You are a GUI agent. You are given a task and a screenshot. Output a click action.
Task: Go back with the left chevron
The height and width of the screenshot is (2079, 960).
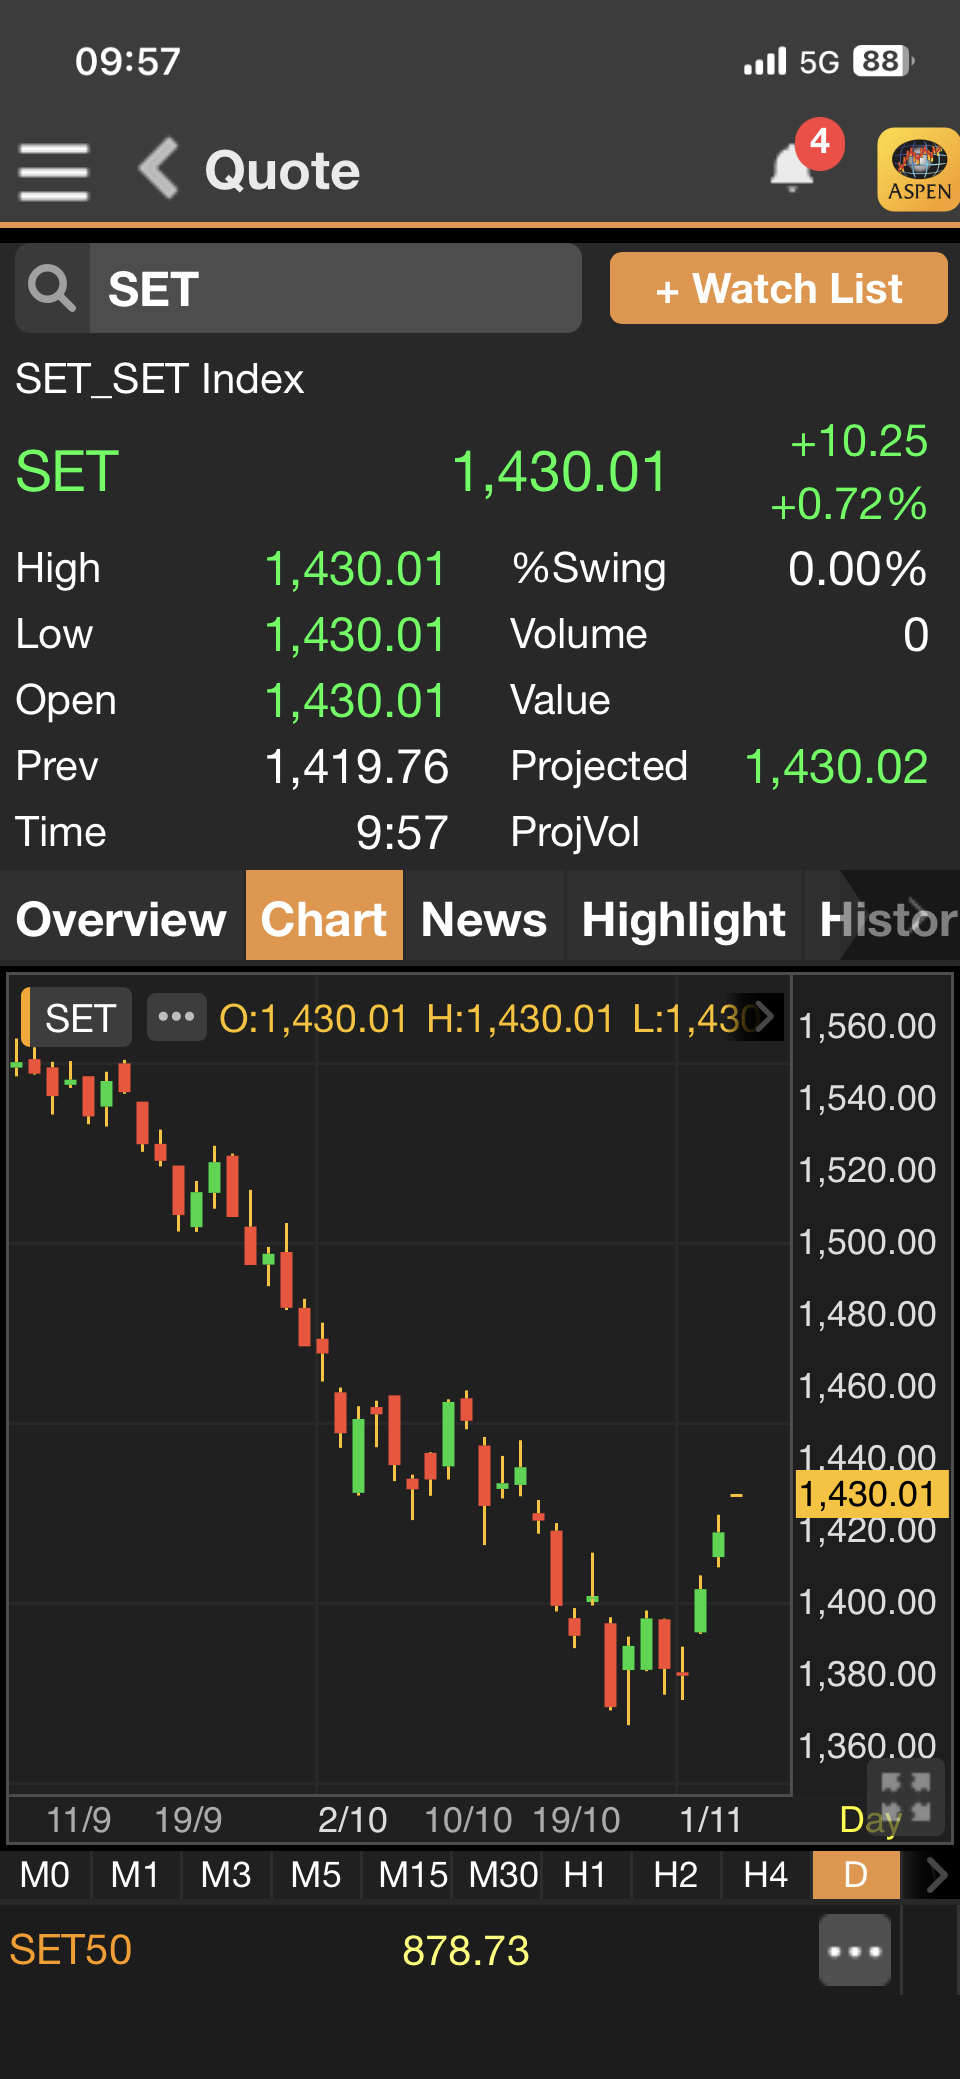[159, 168]
